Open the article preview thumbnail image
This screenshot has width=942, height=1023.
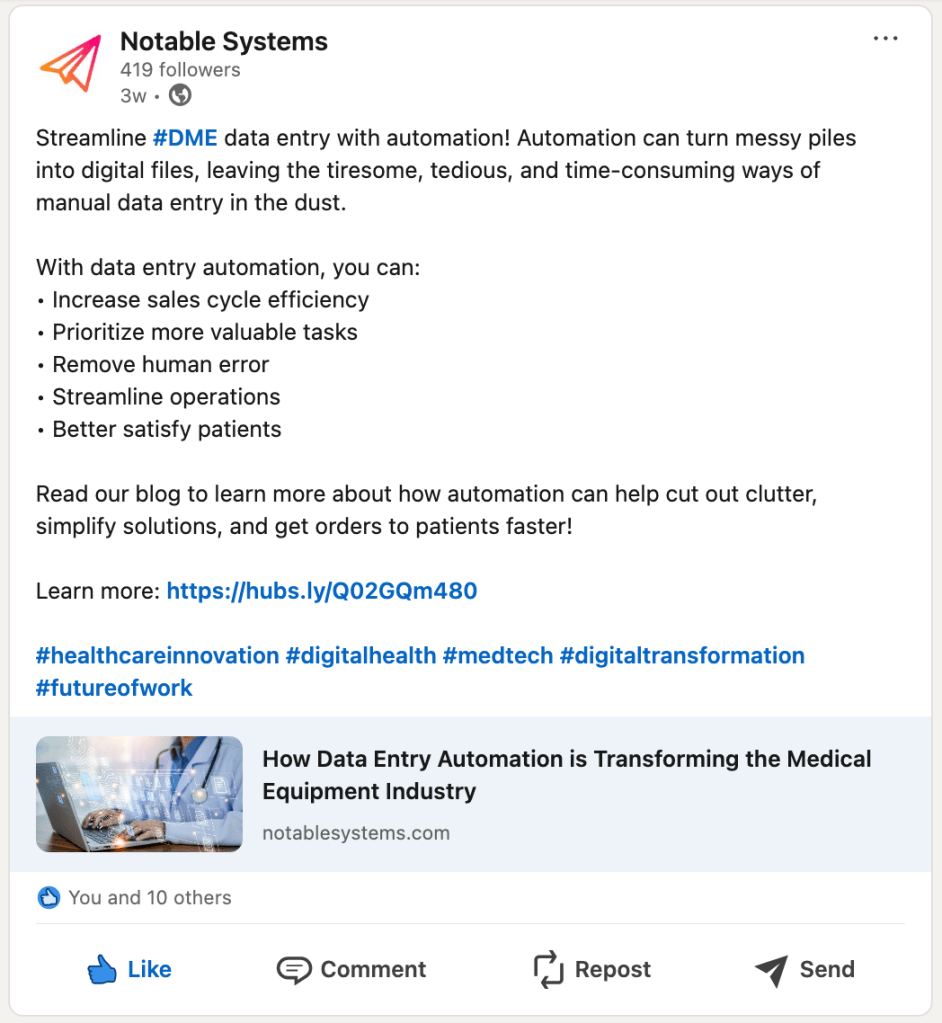(x=139, y=794)
